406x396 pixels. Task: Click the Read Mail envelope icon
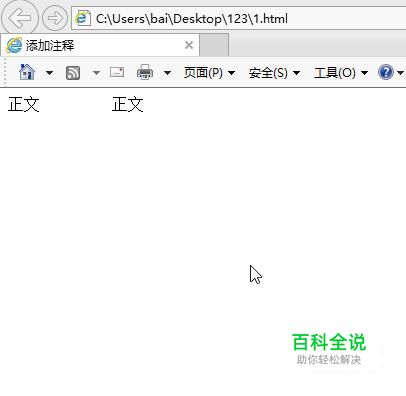(117, 72)
